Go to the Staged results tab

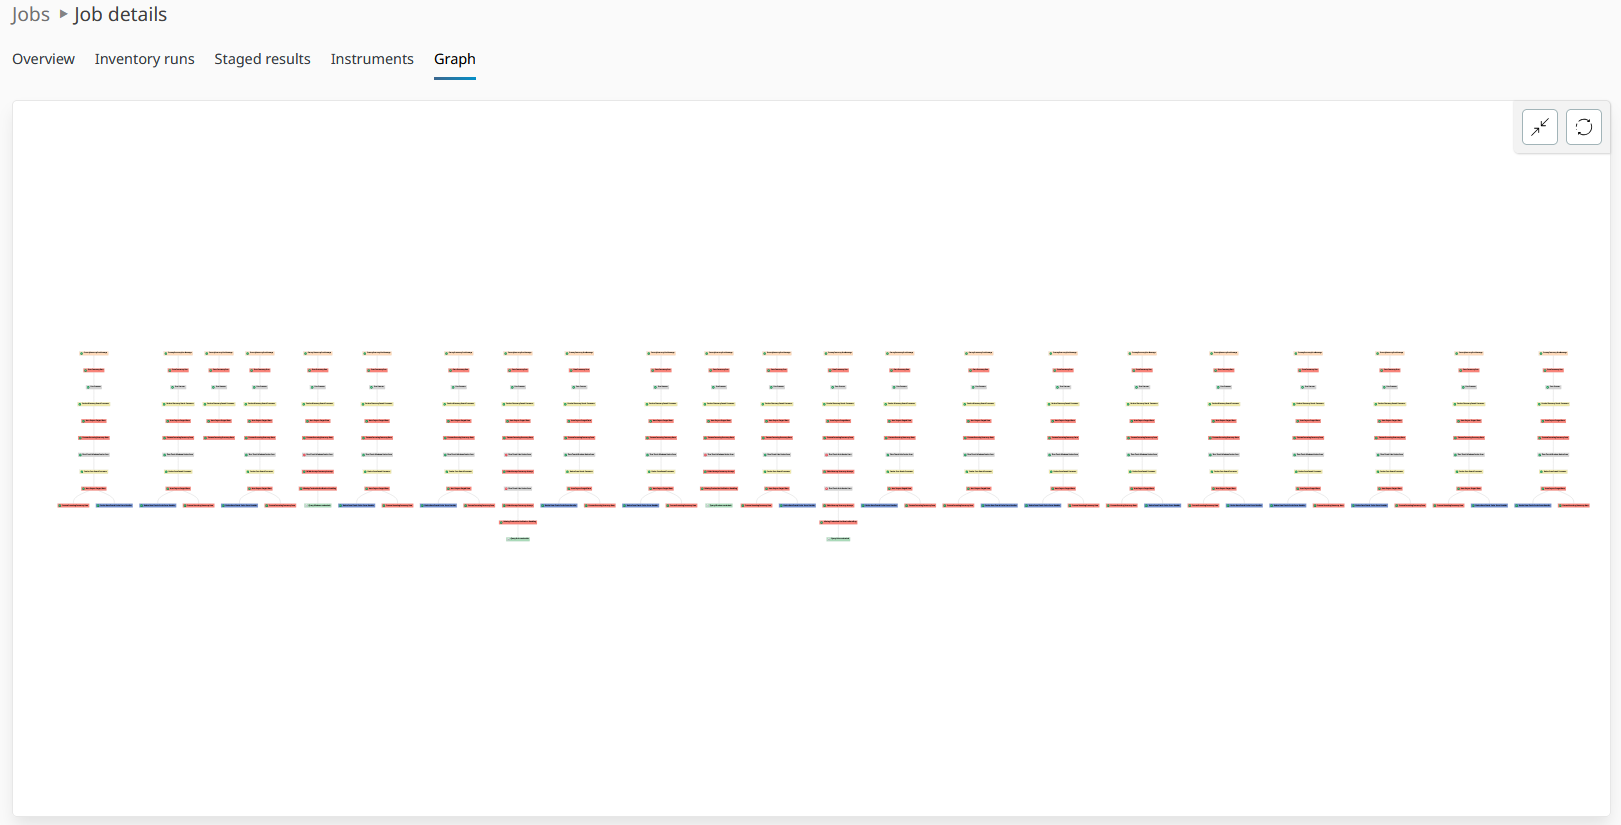pyautogui.click(x=262, y=59)
